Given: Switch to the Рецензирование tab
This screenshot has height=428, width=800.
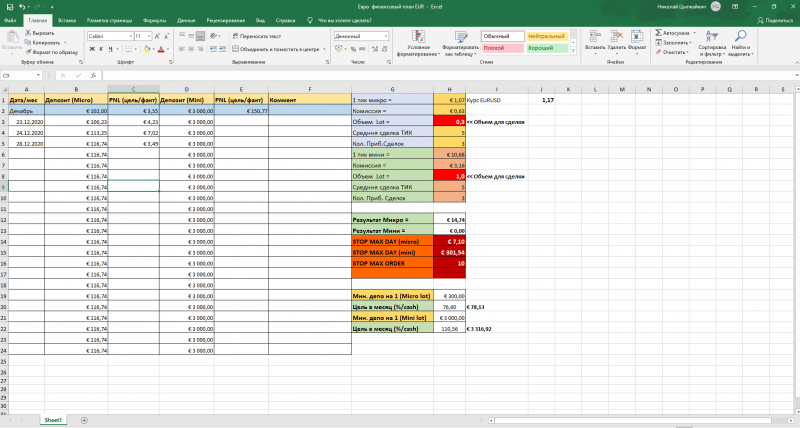Looking at the screenshot, I should pyautogui.click(x=226, y=20).
